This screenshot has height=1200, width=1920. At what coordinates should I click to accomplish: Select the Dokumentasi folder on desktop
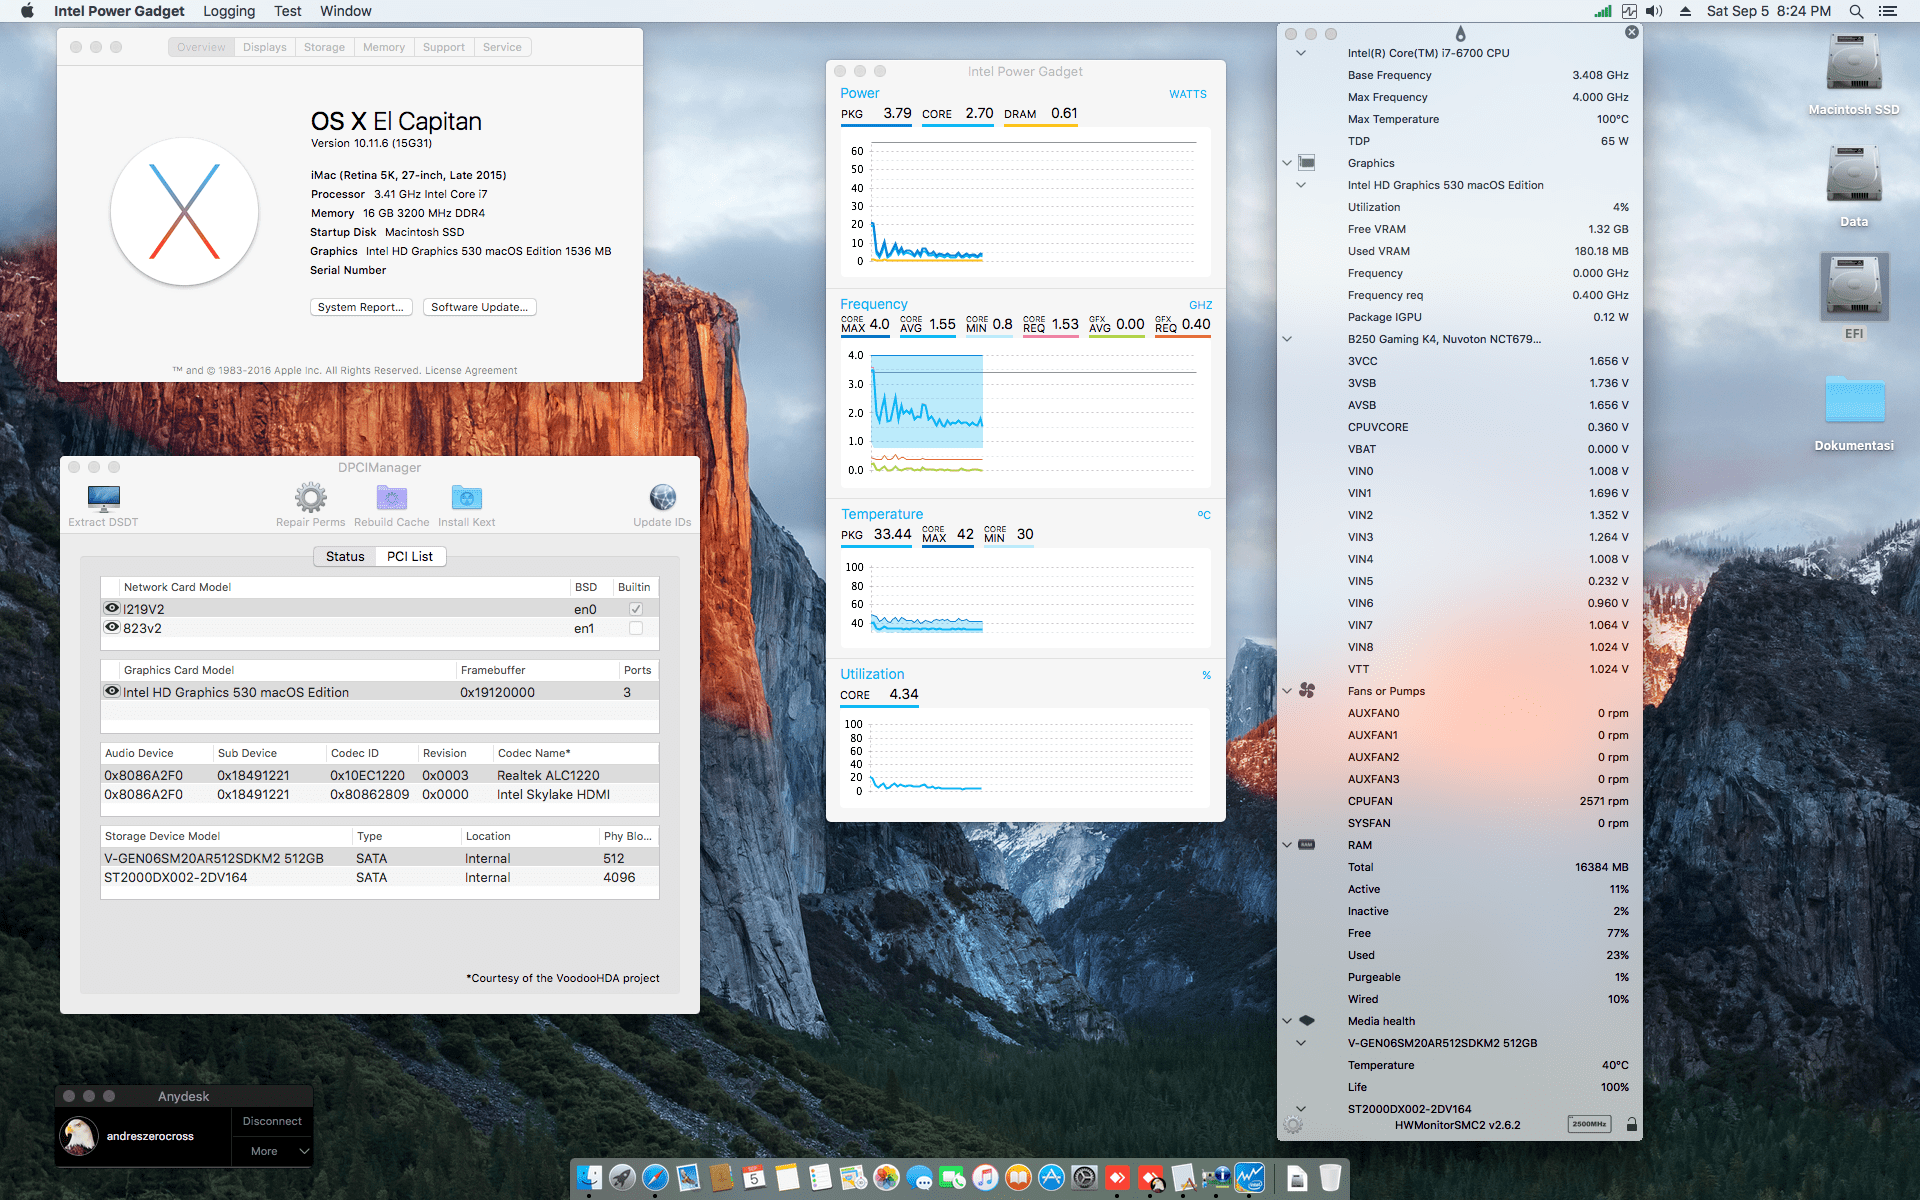[1855, 400]
